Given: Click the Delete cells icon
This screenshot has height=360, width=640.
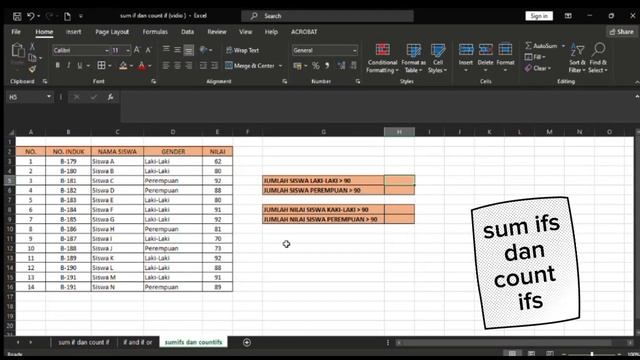Looking at the screenshot, I should pyautogui.click(x=485, y=50).
